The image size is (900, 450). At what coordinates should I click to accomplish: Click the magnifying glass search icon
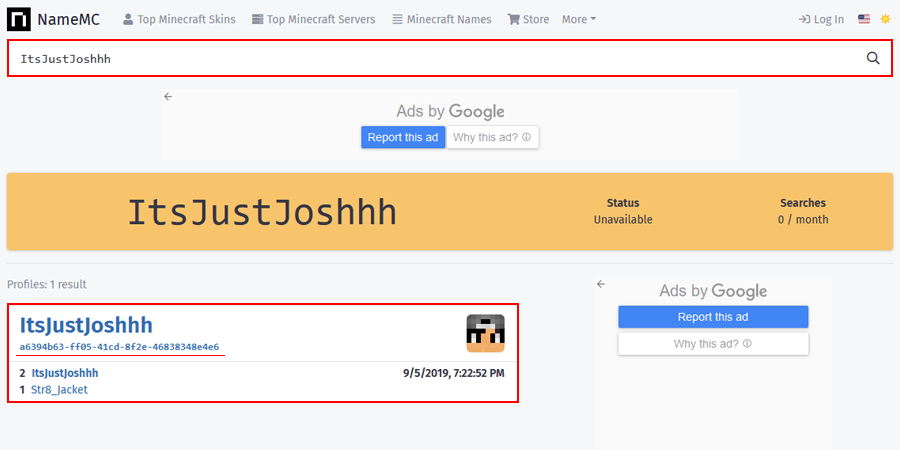pyautogui.click(x=873, y=58)
